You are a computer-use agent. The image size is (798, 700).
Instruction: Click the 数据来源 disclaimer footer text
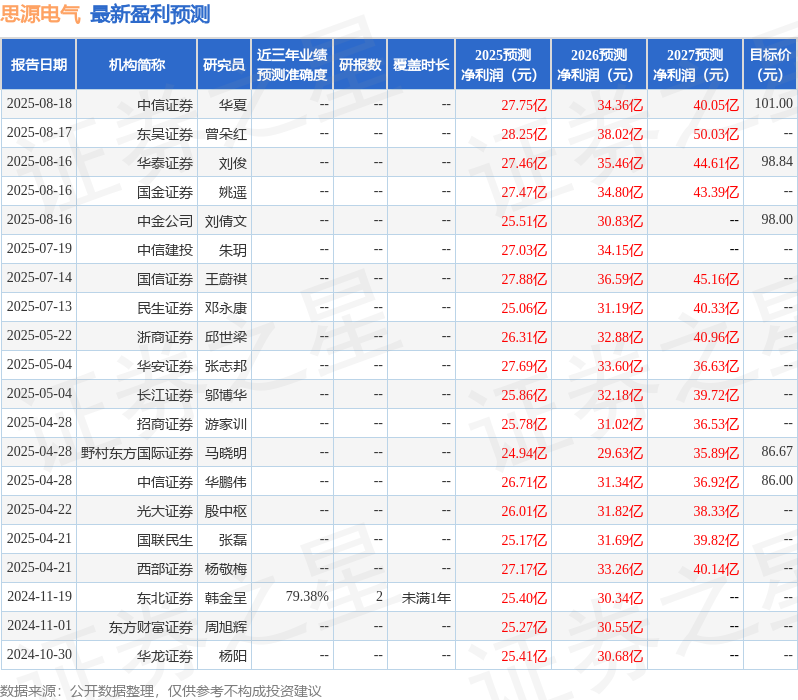point(161,691)
